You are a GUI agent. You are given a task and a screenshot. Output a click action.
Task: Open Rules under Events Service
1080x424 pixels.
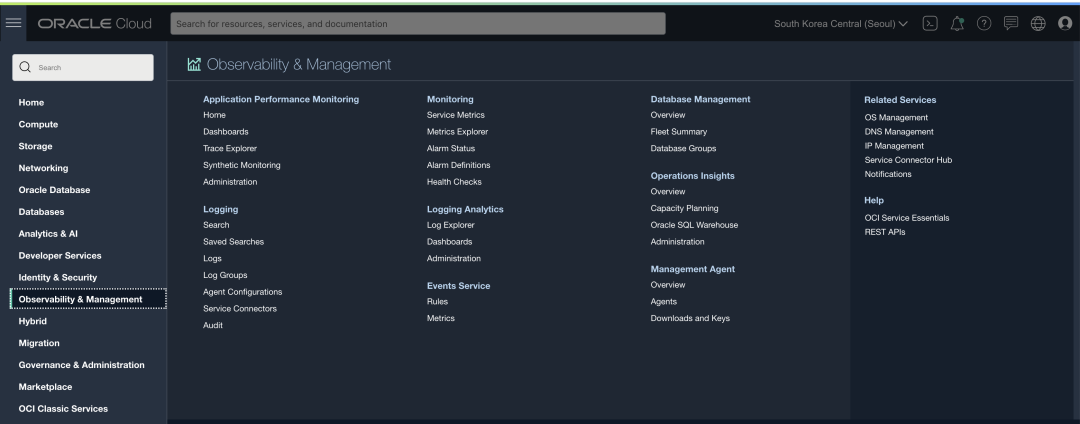click(x=437, y=301)
